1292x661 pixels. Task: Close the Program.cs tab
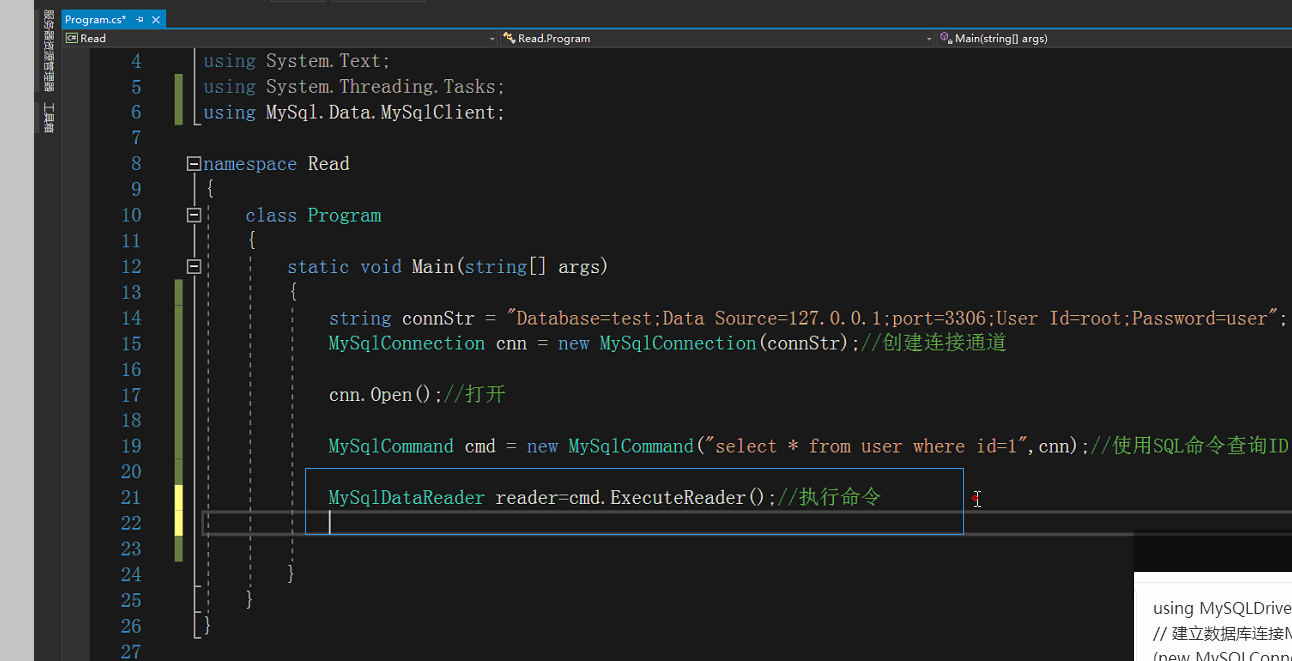156,19
